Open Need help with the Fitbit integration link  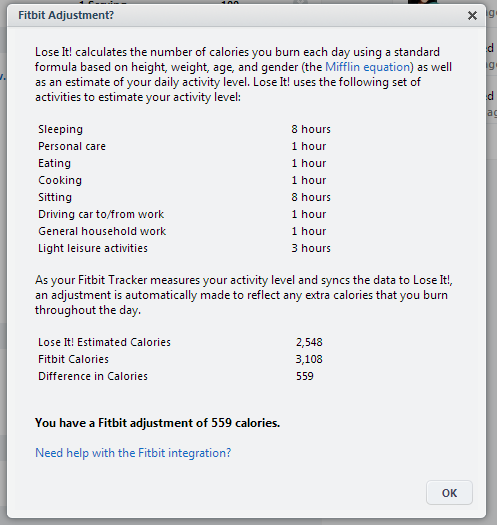[133, 453]
